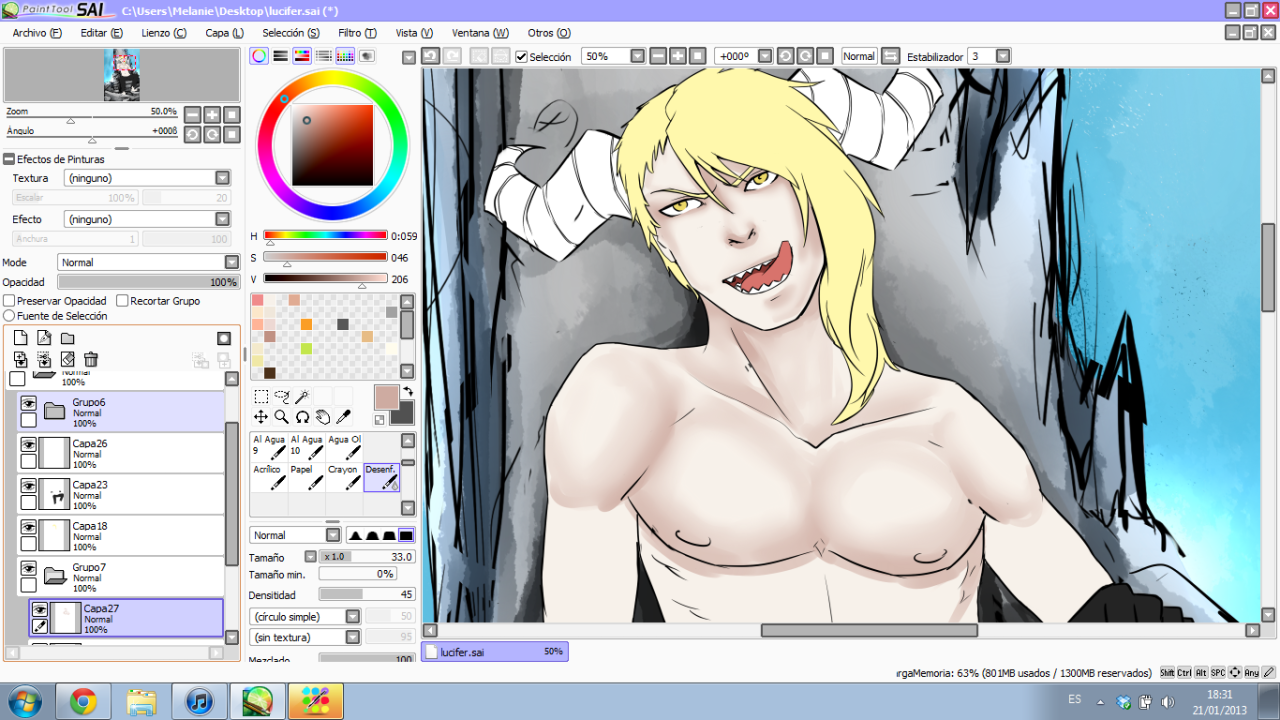1280x720 pixels.
Task: Choose the Acrílico brush
Action: click(x=268, y=477)
